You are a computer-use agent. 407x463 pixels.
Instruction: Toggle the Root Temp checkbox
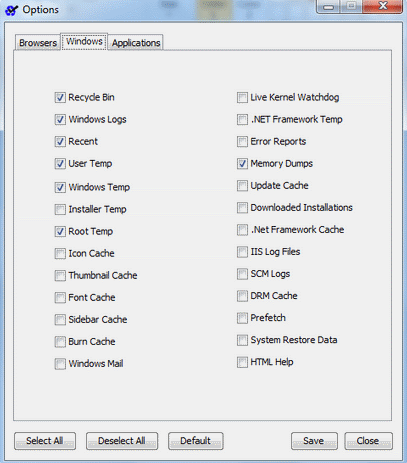(x=60, y=231)
